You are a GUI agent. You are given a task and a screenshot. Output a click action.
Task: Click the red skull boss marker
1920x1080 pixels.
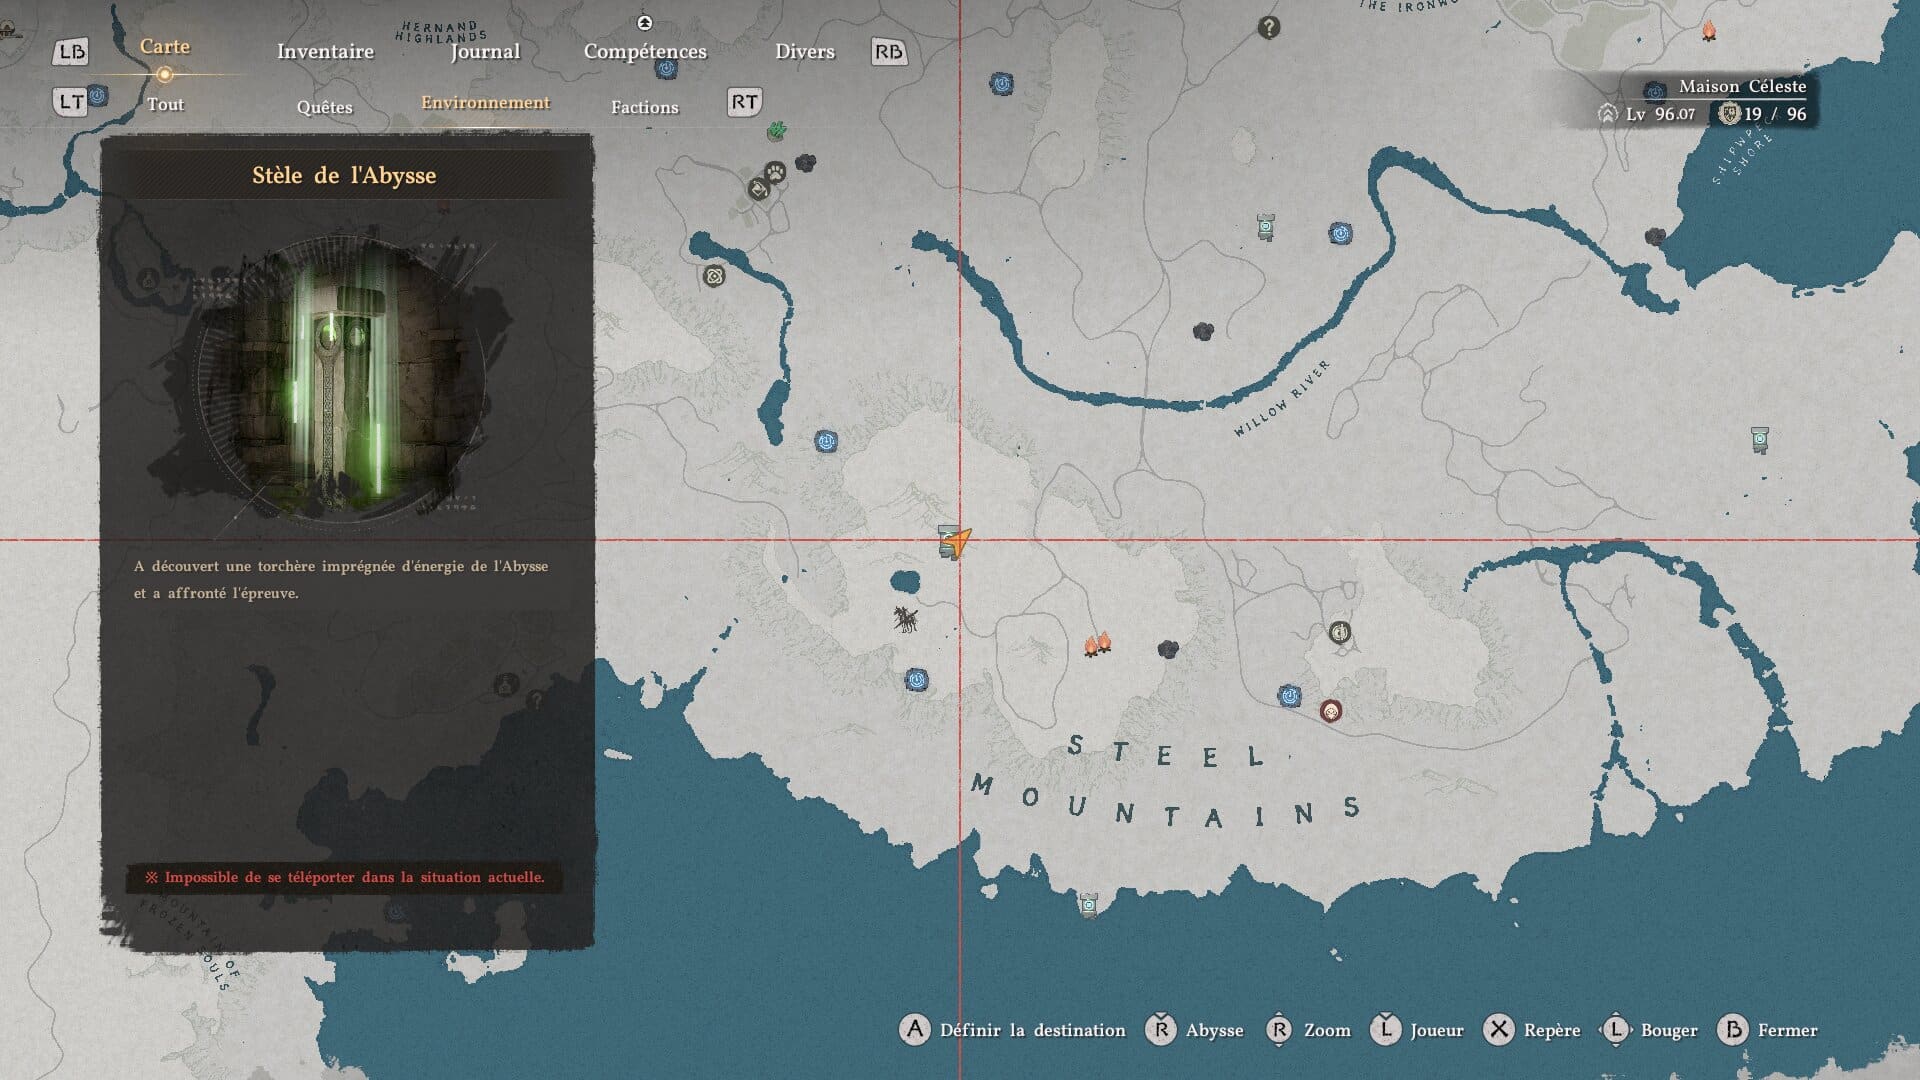(1330, 711)
